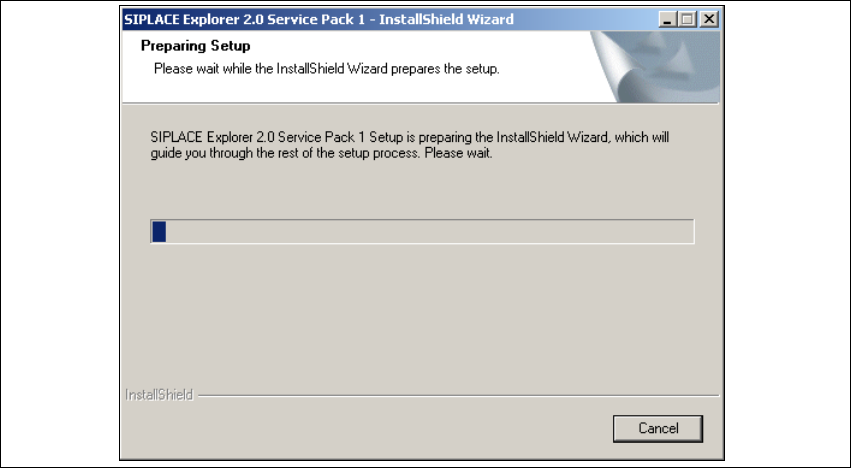Select the 'Preparing Setup' heading
This screenshot has height=468, width=851.
pos(195,46)
